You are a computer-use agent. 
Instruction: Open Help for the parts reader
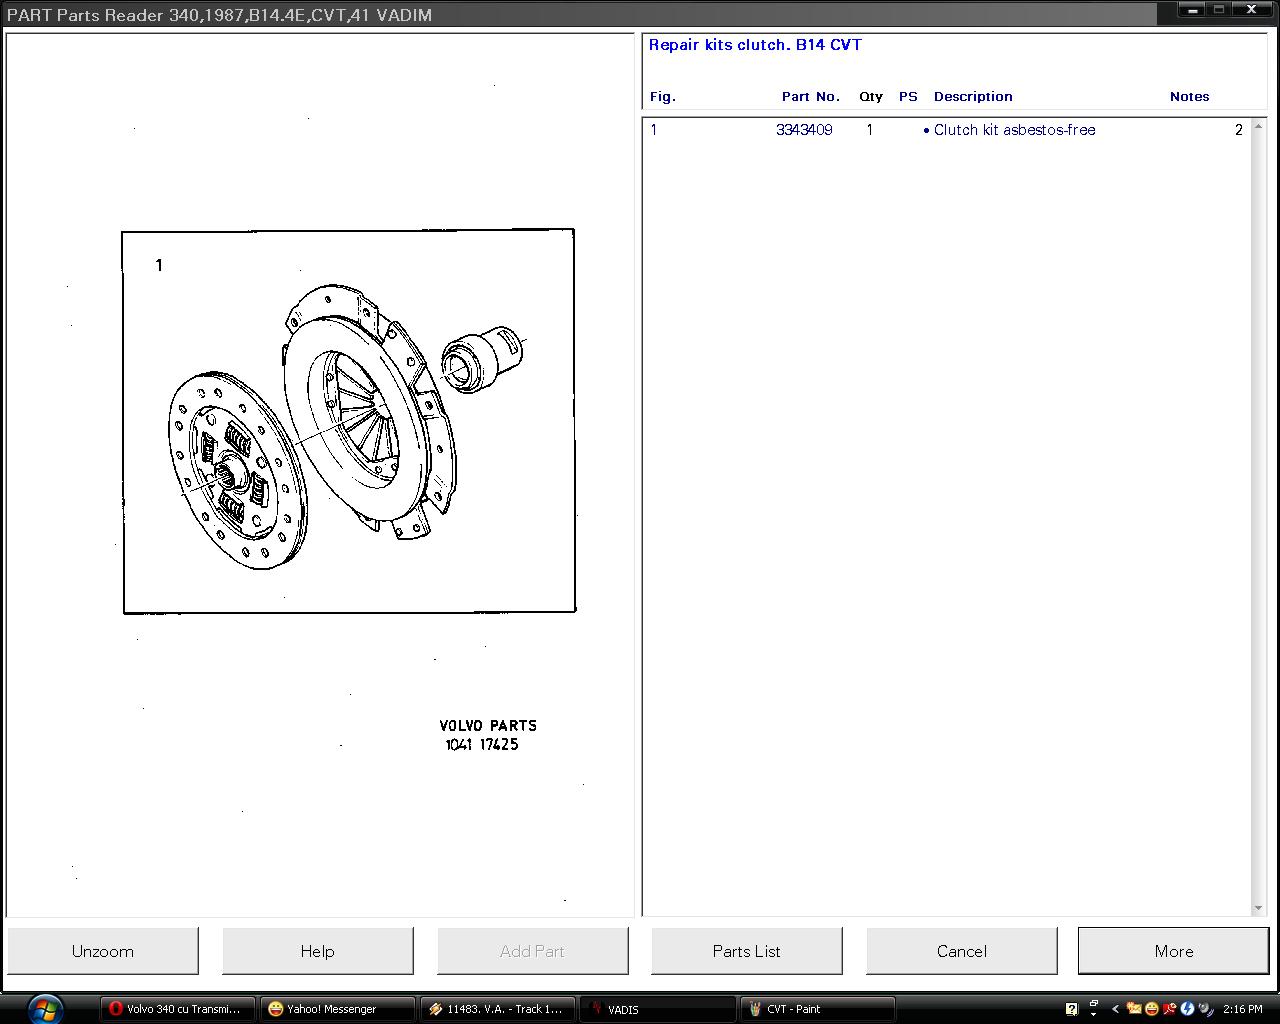pos(318,951)
